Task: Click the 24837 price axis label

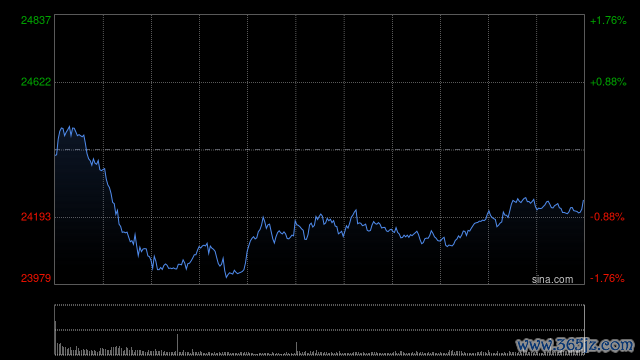Action: [36, 20]
